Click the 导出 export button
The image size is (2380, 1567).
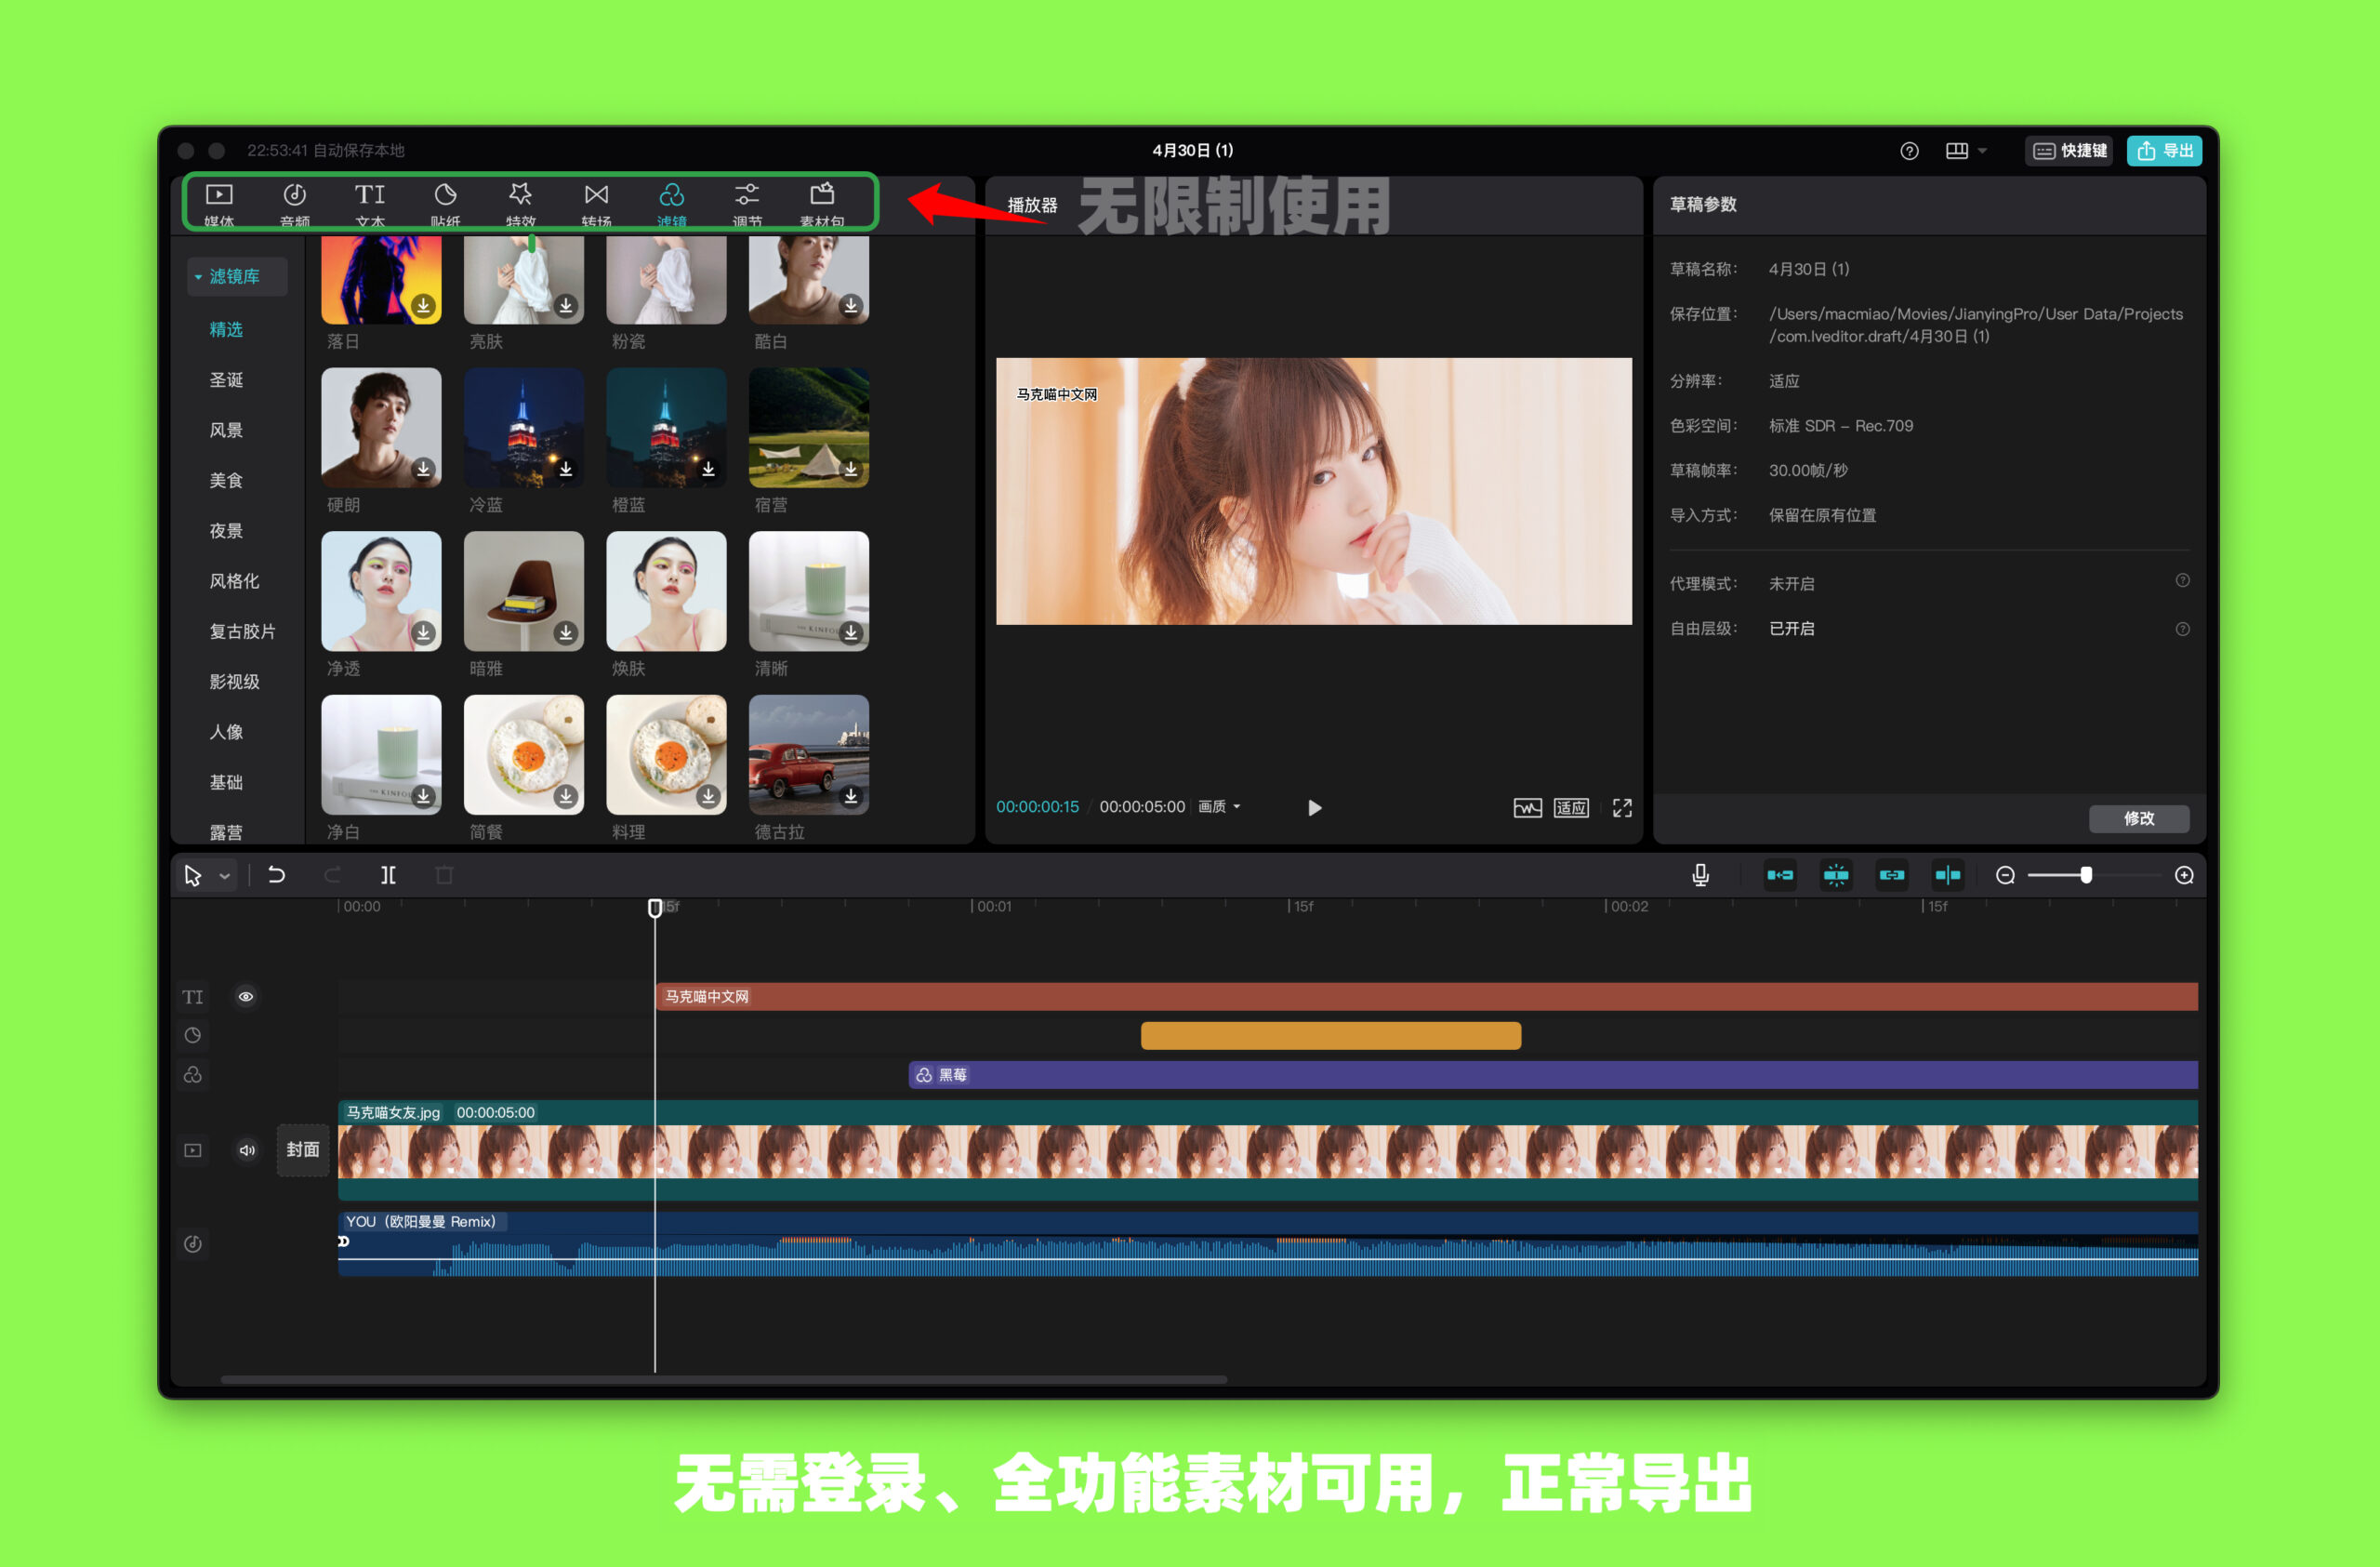coord(2164,150)
